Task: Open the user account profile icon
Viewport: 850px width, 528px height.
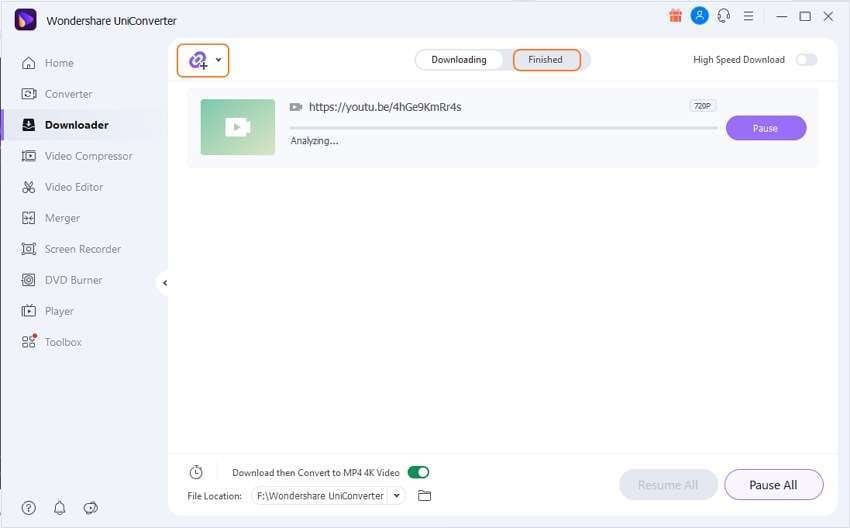Action: (699, 16)
